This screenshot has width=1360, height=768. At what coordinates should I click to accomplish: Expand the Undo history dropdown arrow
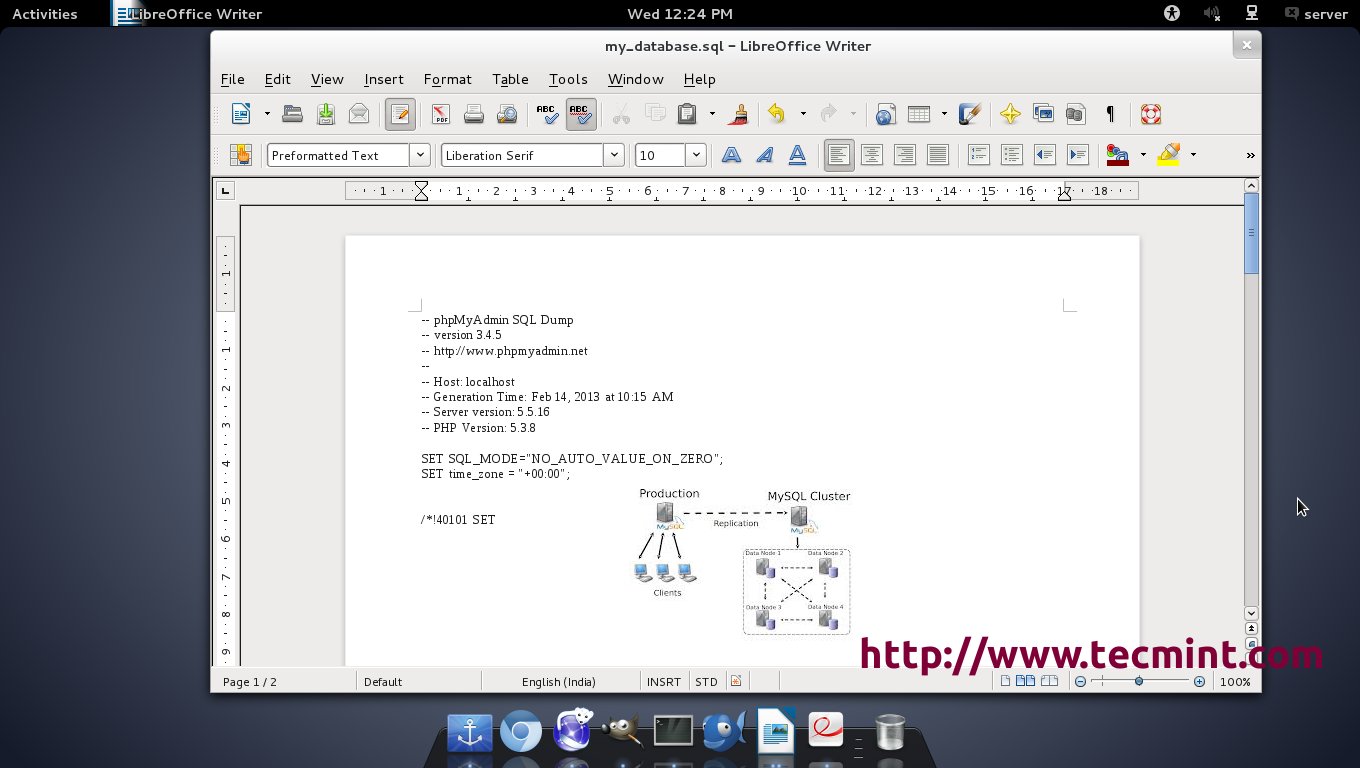point(802,114)
